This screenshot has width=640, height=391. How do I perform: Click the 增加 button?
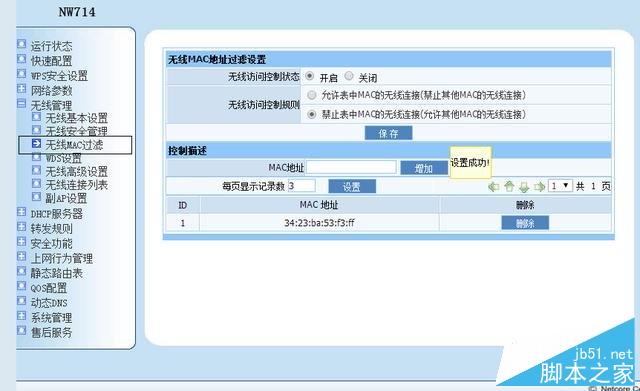(424, 168)
